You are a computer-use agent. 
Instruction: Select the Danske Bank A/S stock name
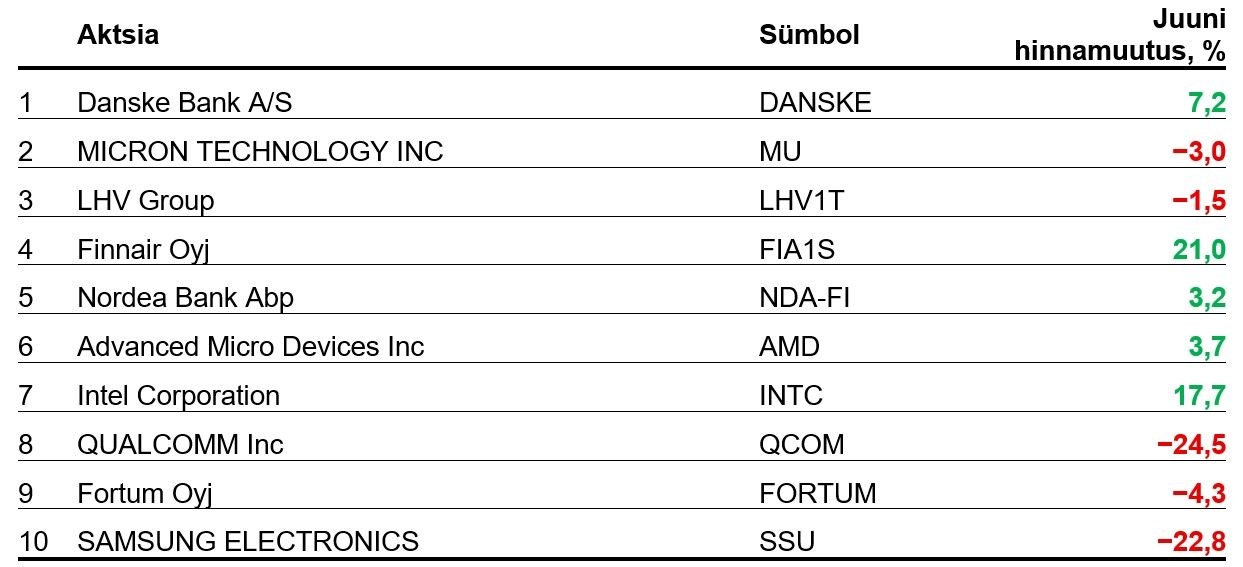pos(185,102)
